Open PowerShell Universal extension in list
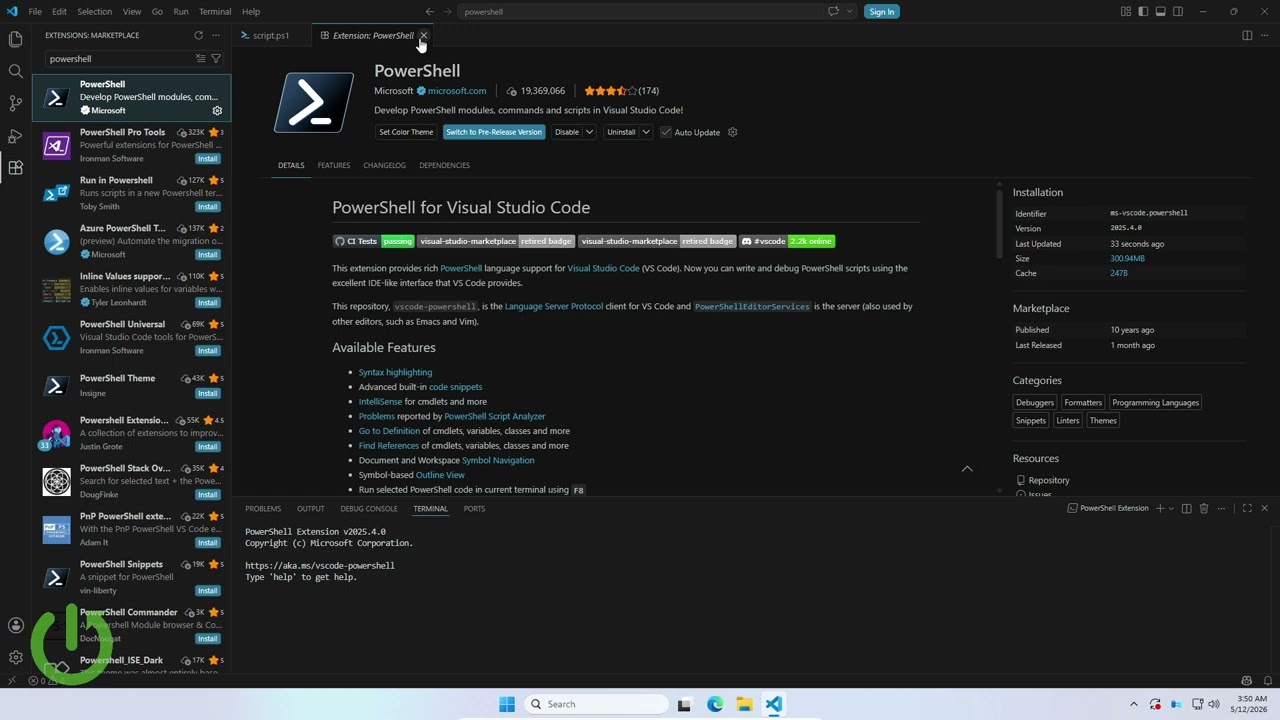The width and height of the screenshot is (1280, 720). 132,338
